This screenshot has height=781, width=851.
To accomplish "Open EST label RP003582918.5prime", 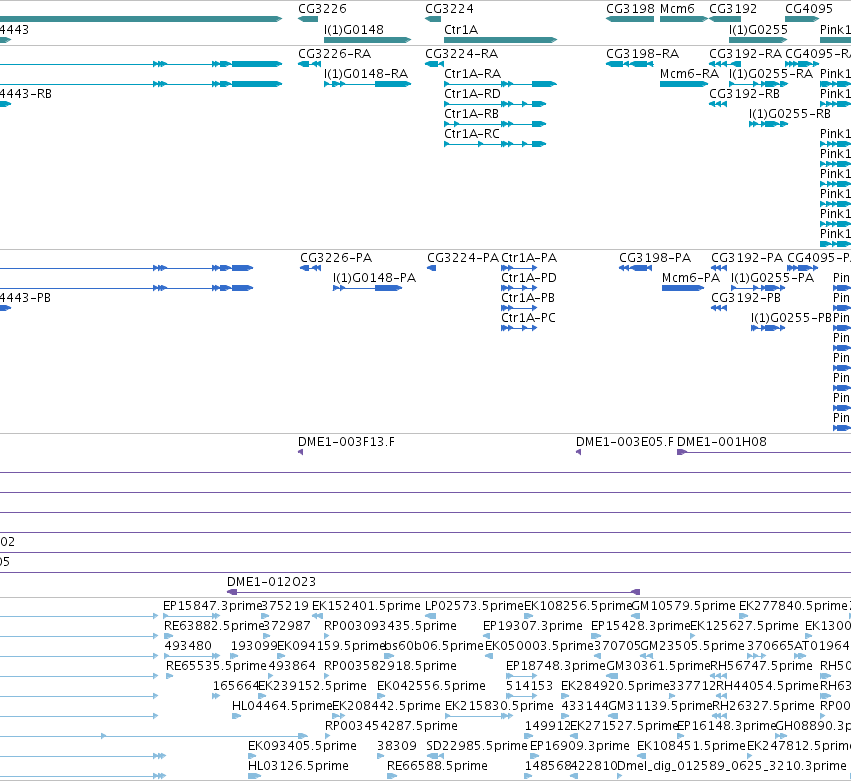I will (390, 666).
